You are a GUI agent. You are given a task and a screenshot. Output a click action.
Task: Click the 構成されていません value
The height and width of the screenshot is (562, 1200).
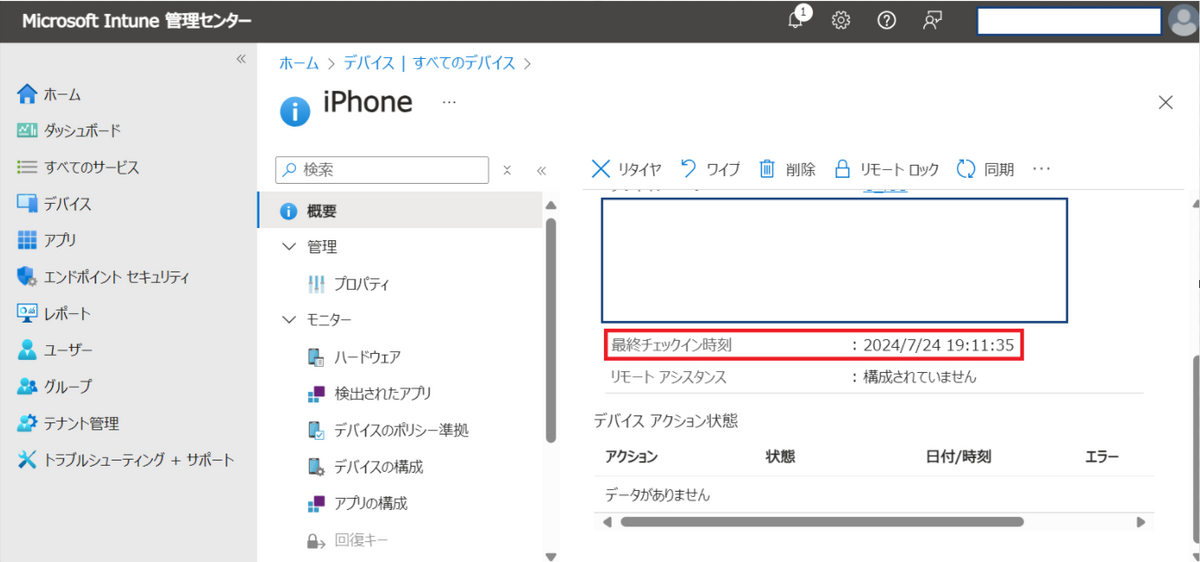tap(919, 377)
